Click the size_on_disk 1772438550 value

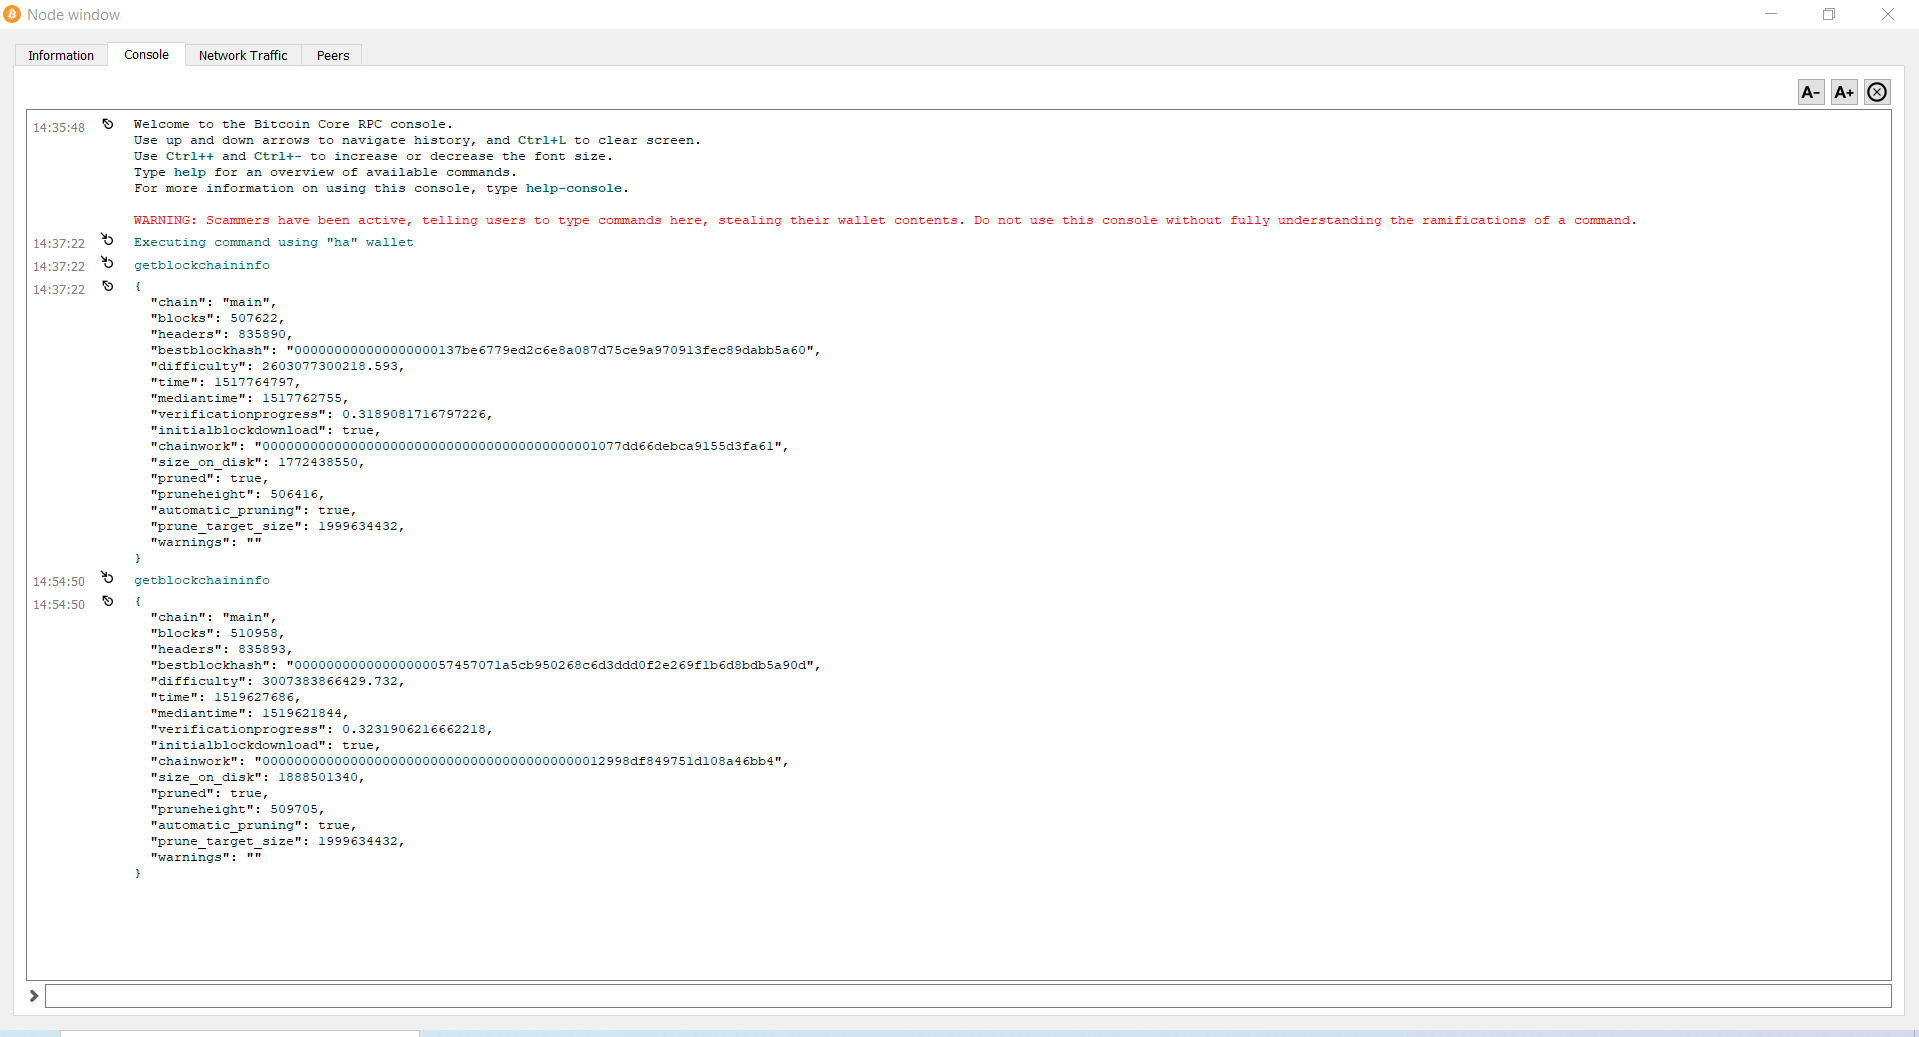tap(318, 462)
